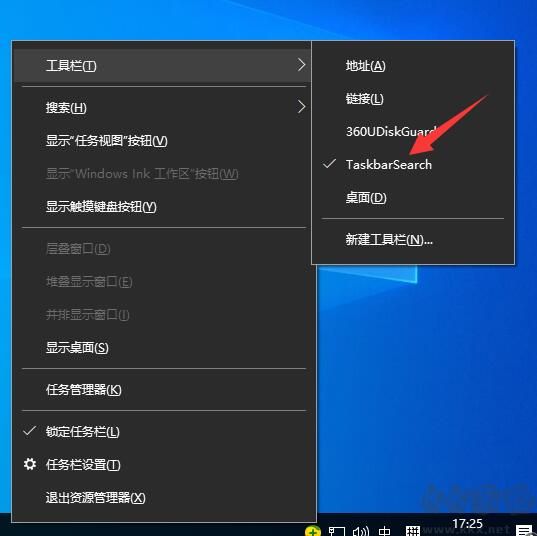Screen dimensions: 537x536
Task: Expand the 搜索(H) submenu arrow
Action: point(301,107)
